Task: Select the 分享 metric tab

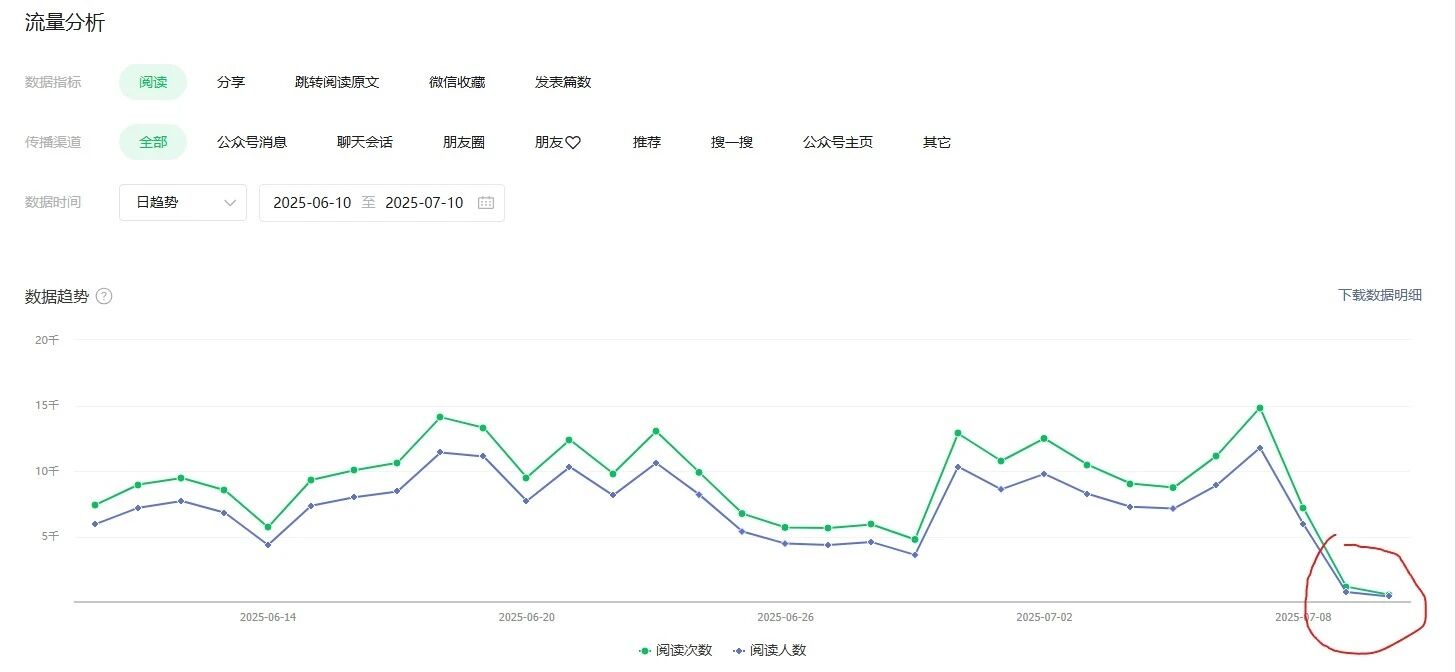Action: coord(231,82)
